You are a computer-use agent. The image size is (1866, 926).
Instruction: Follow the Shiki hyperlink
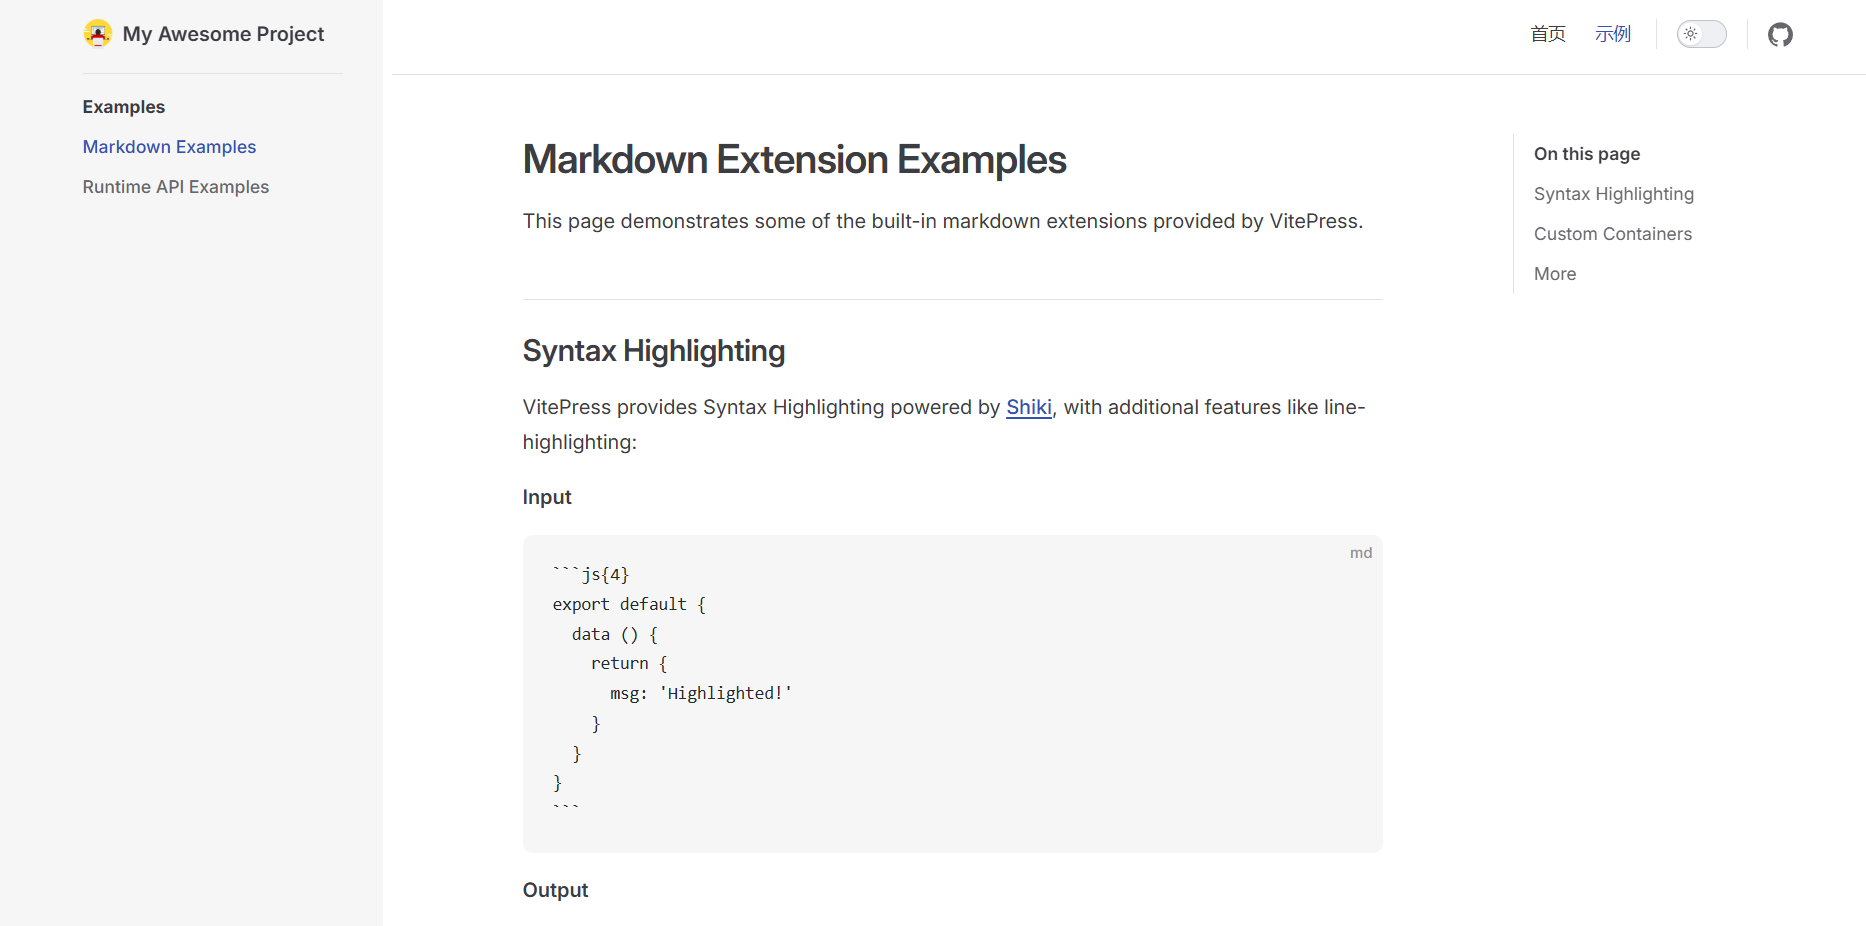(x=1029, y=407)
